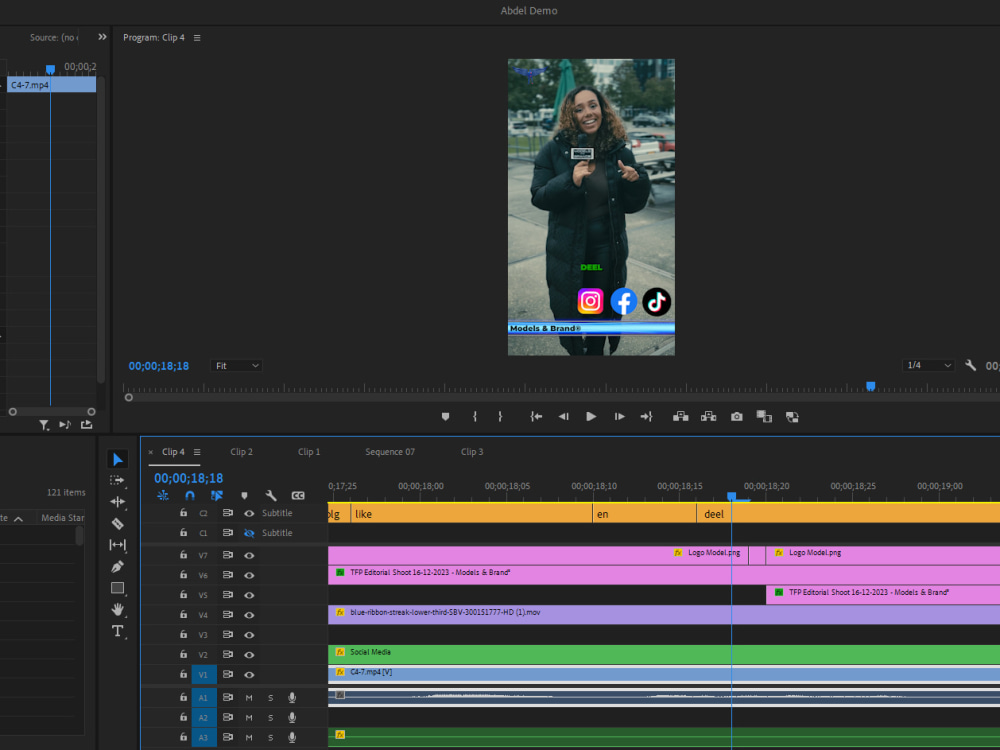Select the Selection tool arrow
The height and width of the screenshot is (750, 1000).
[117, 459]
